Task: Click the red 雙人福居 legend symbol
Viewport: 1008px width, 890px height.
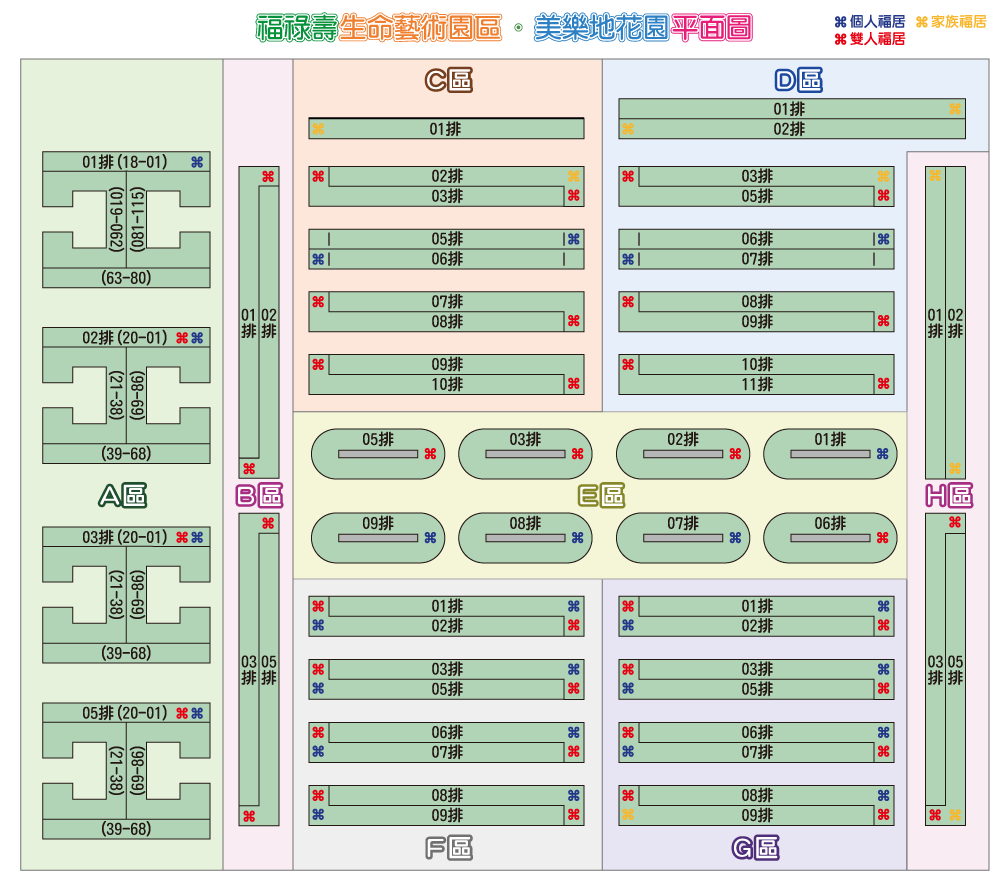Action: pyautogui.click(x=840, y=39)
